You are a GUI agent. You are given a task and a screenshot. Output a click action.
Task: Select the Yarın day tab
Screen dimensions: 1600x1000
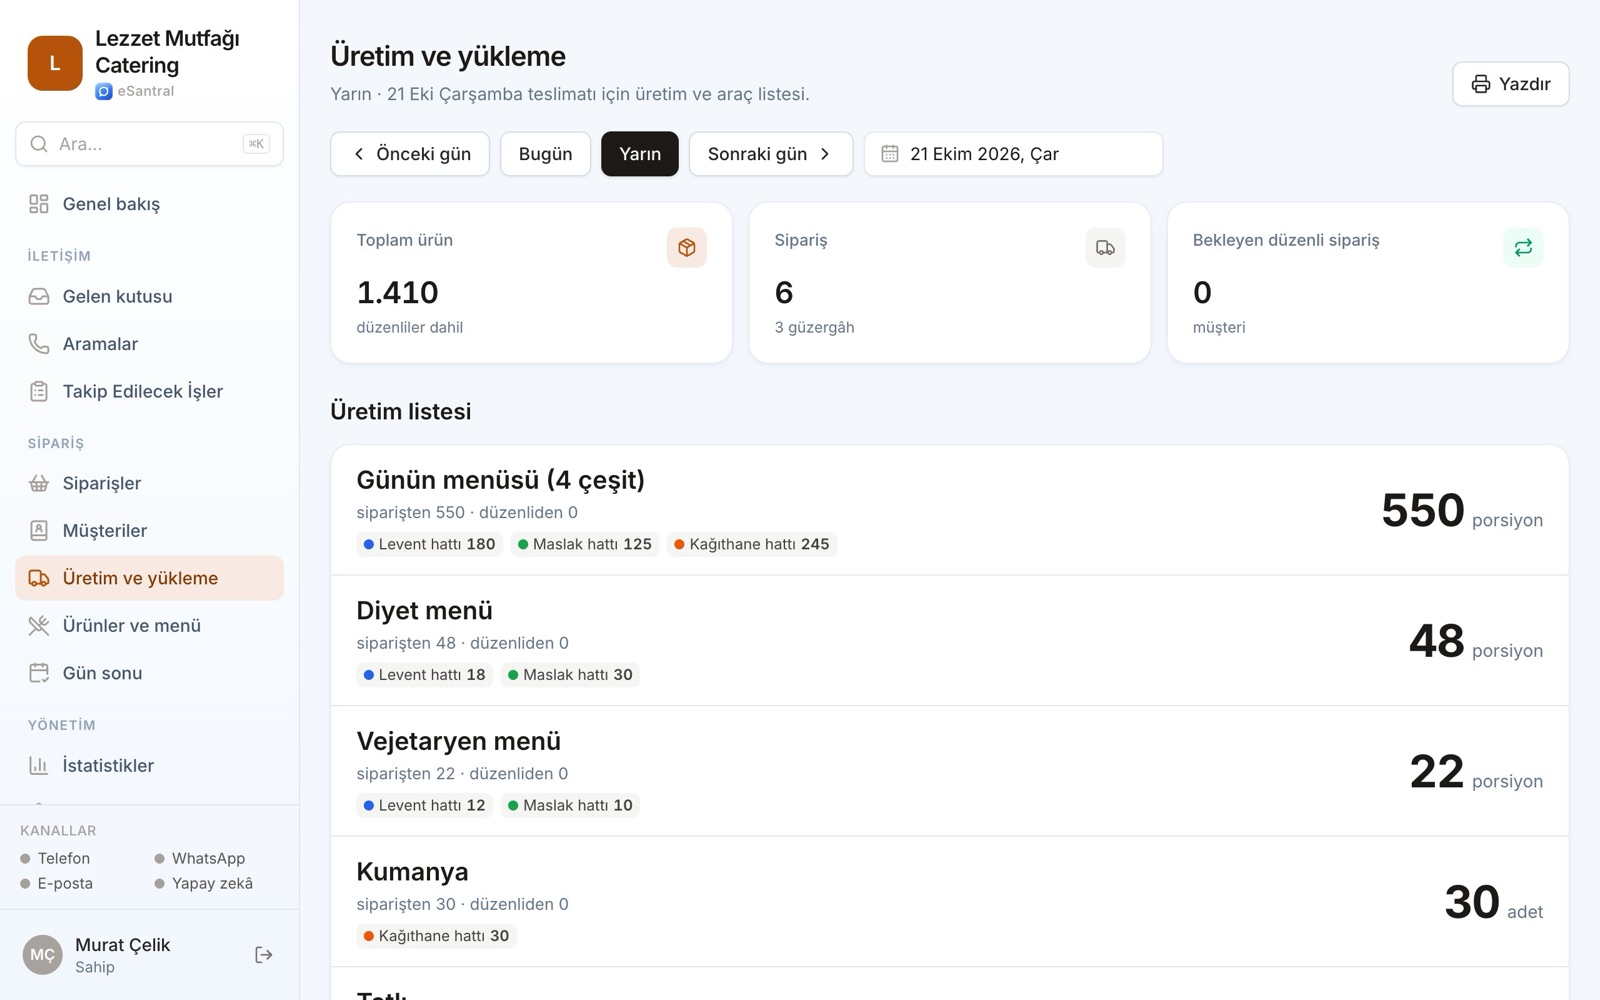click(x=640, y=154)
